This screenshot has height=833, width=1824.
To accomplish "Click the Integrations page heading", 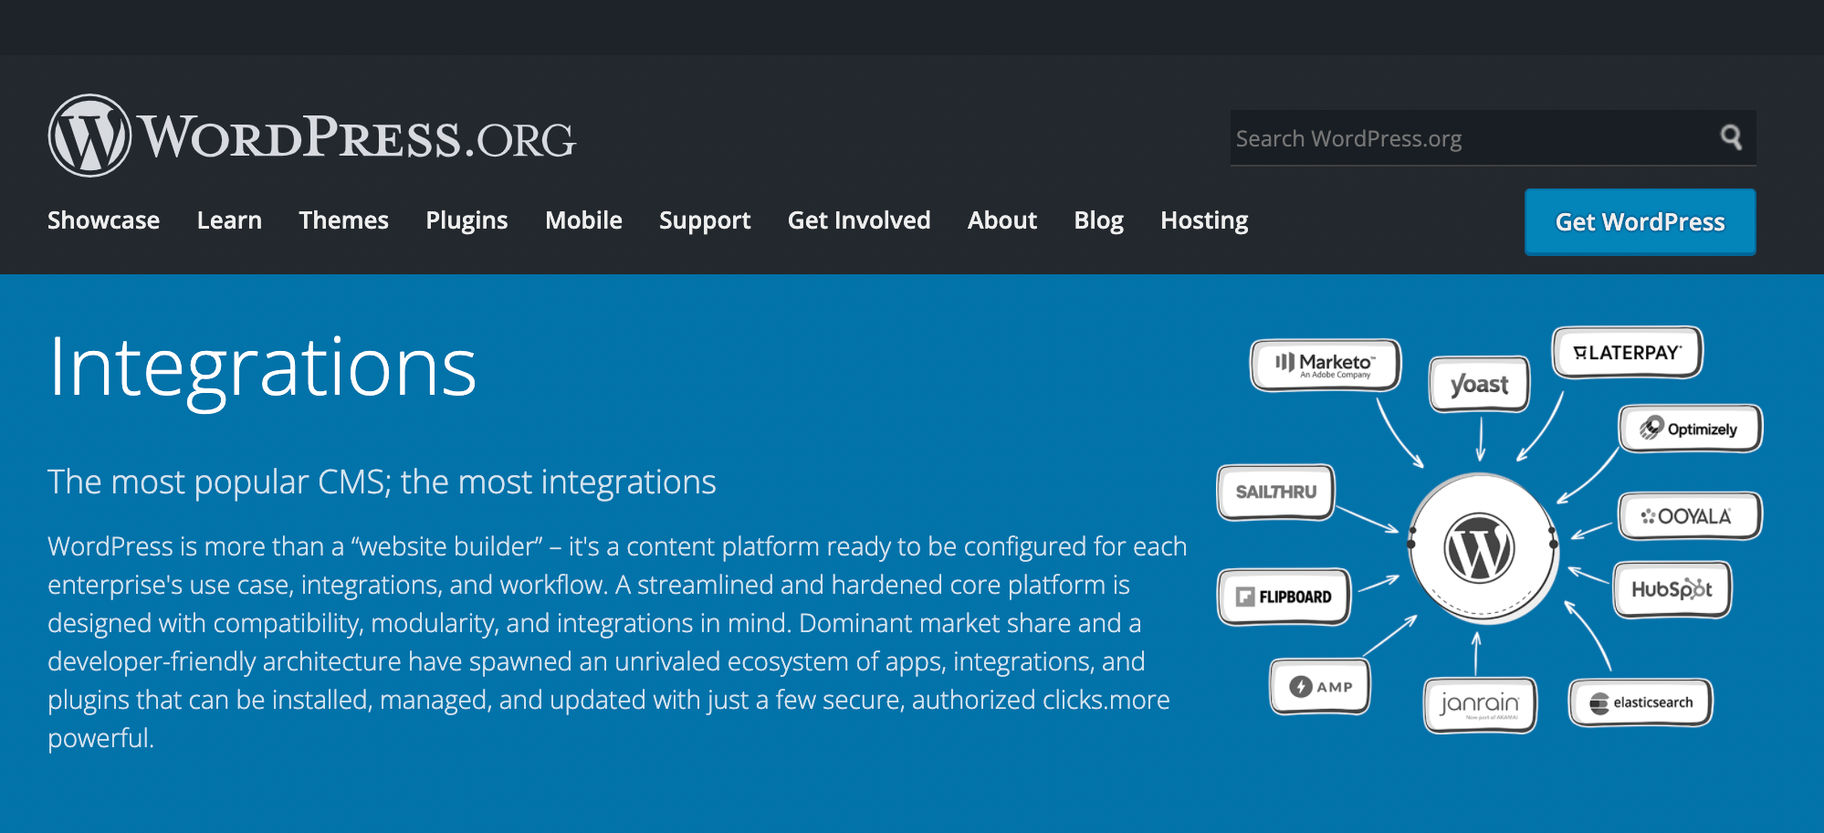I will 262,368.
